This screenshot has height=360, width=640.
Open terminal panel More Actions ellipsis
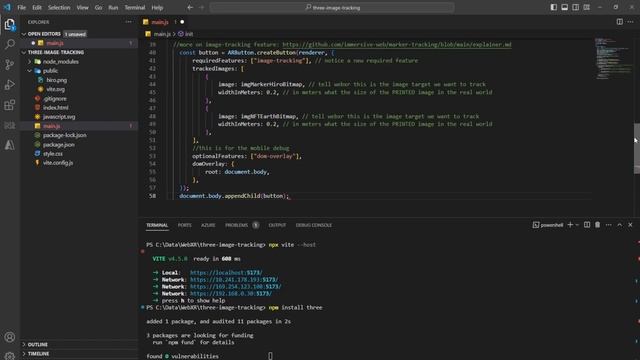click(609, 225)
